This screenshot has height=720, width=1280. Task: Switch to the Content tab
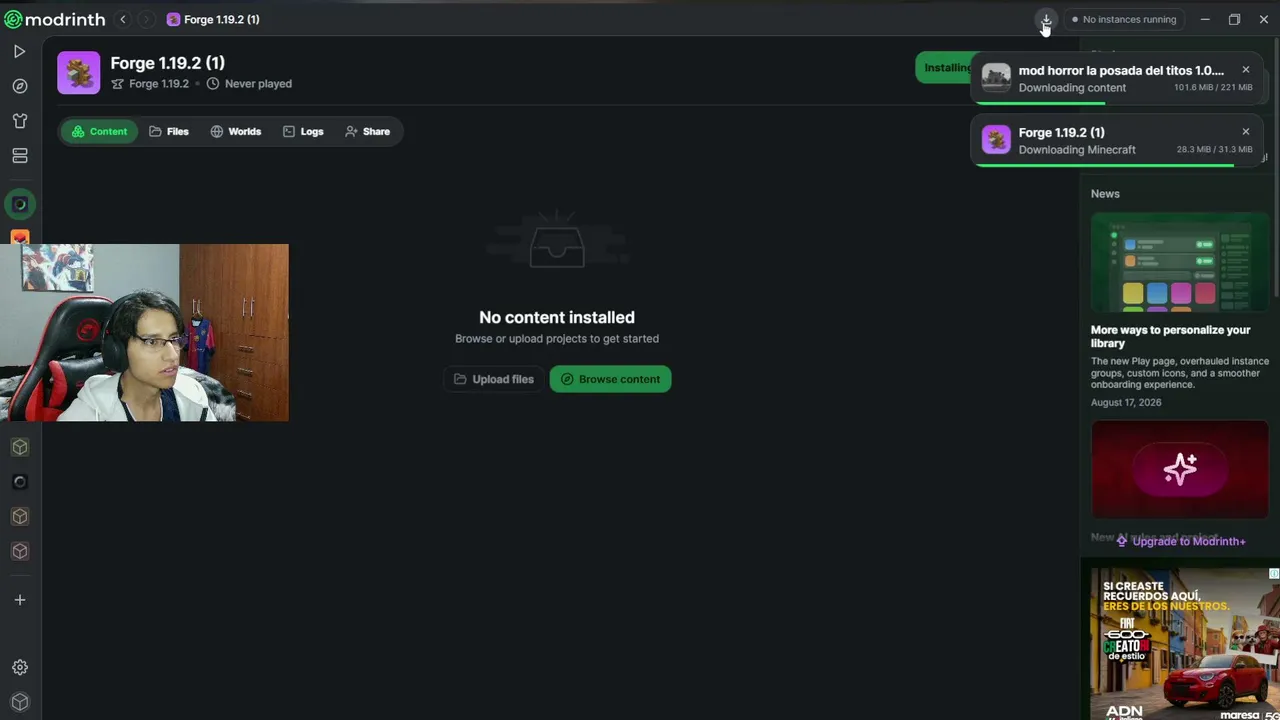[99, 131]
